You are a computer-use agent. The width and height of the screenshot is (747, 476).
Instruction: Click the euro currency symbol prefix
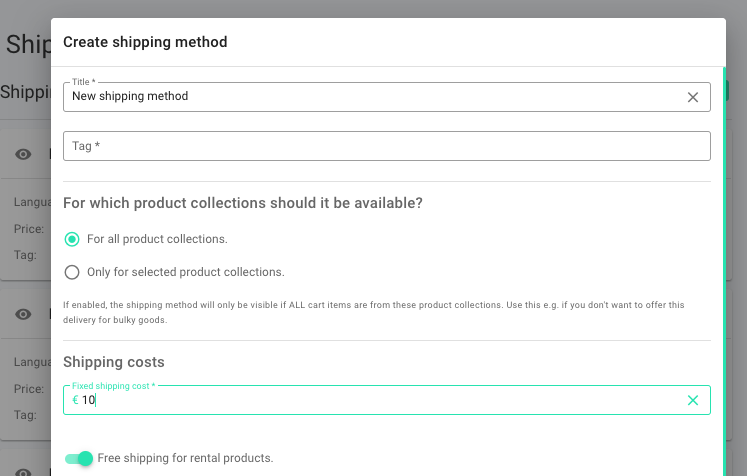(x=75, y=400)
